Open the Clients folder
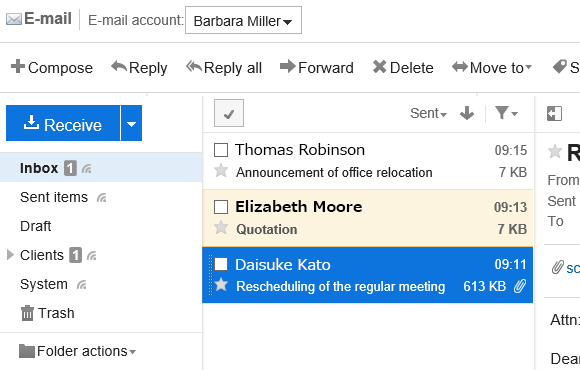 [x=42, y=255]
